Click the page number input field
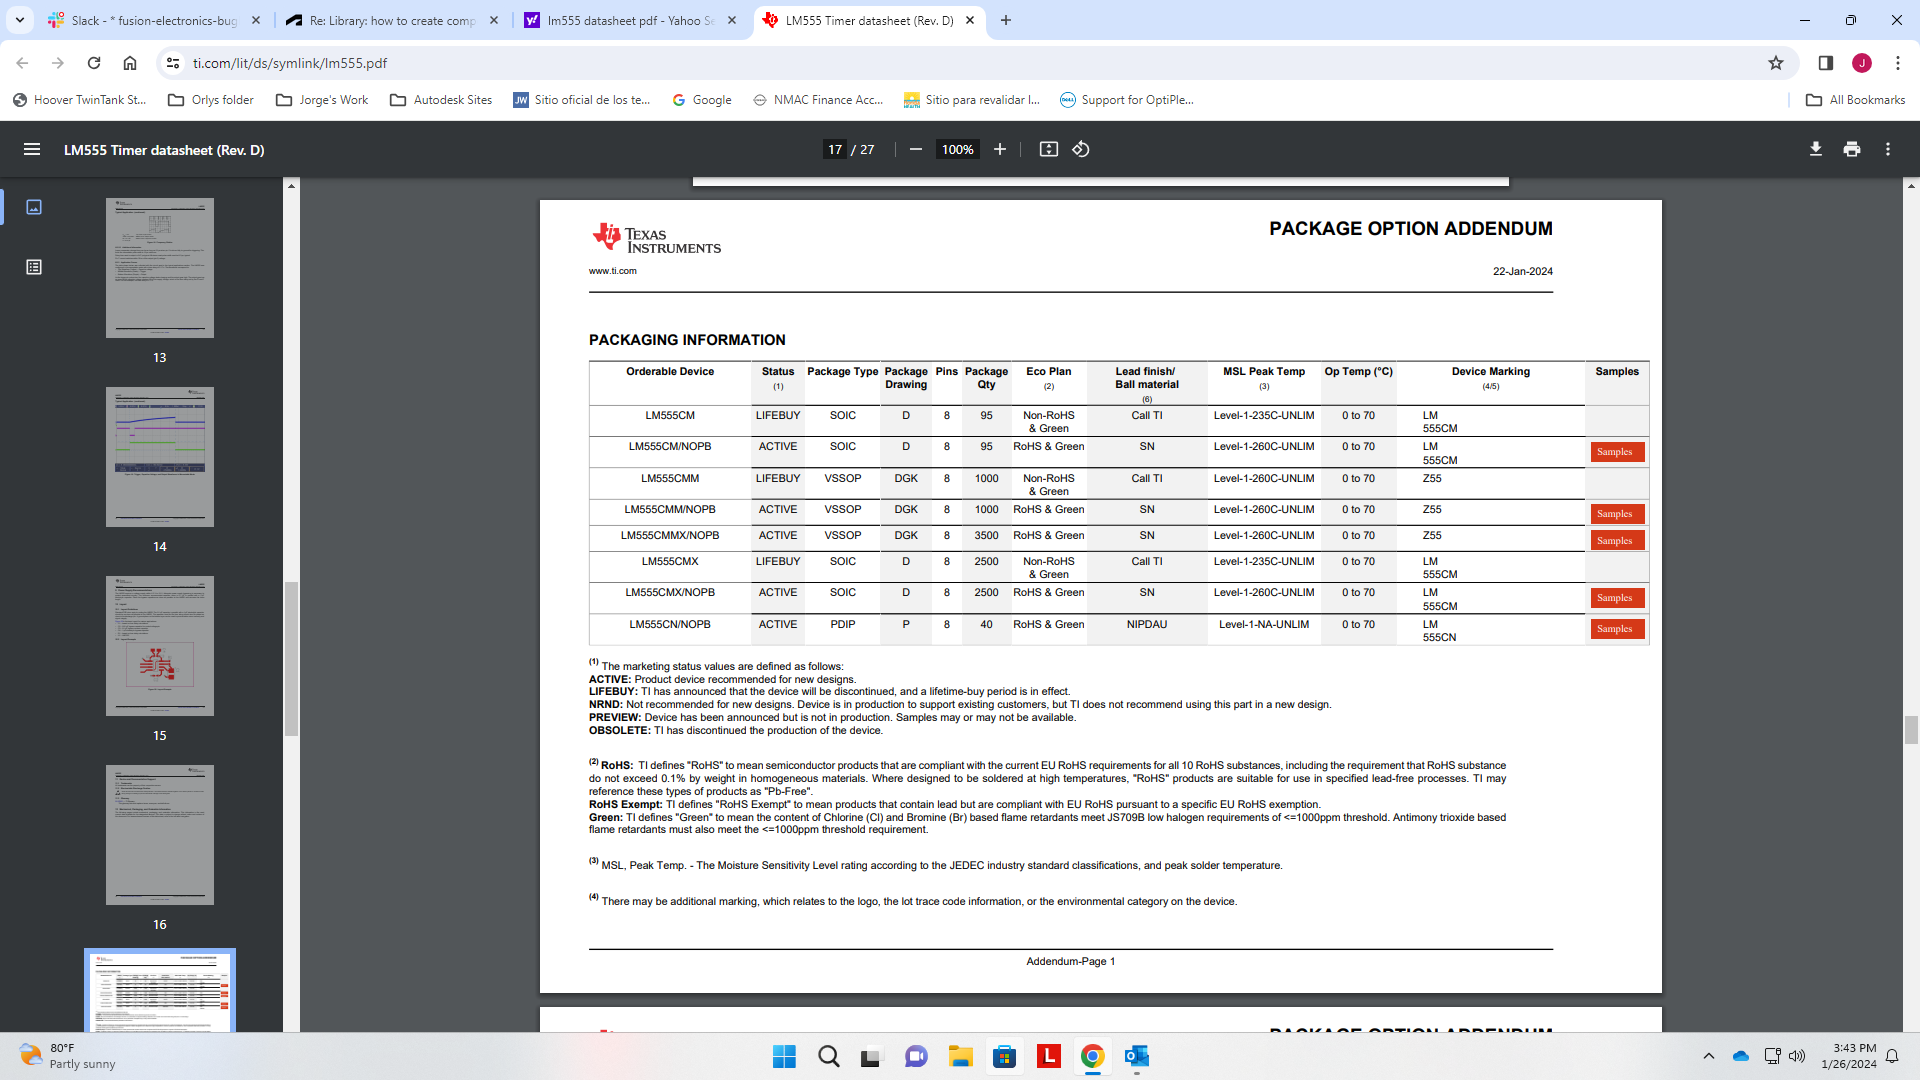The image size is (1920, 1080). [834, 150]
